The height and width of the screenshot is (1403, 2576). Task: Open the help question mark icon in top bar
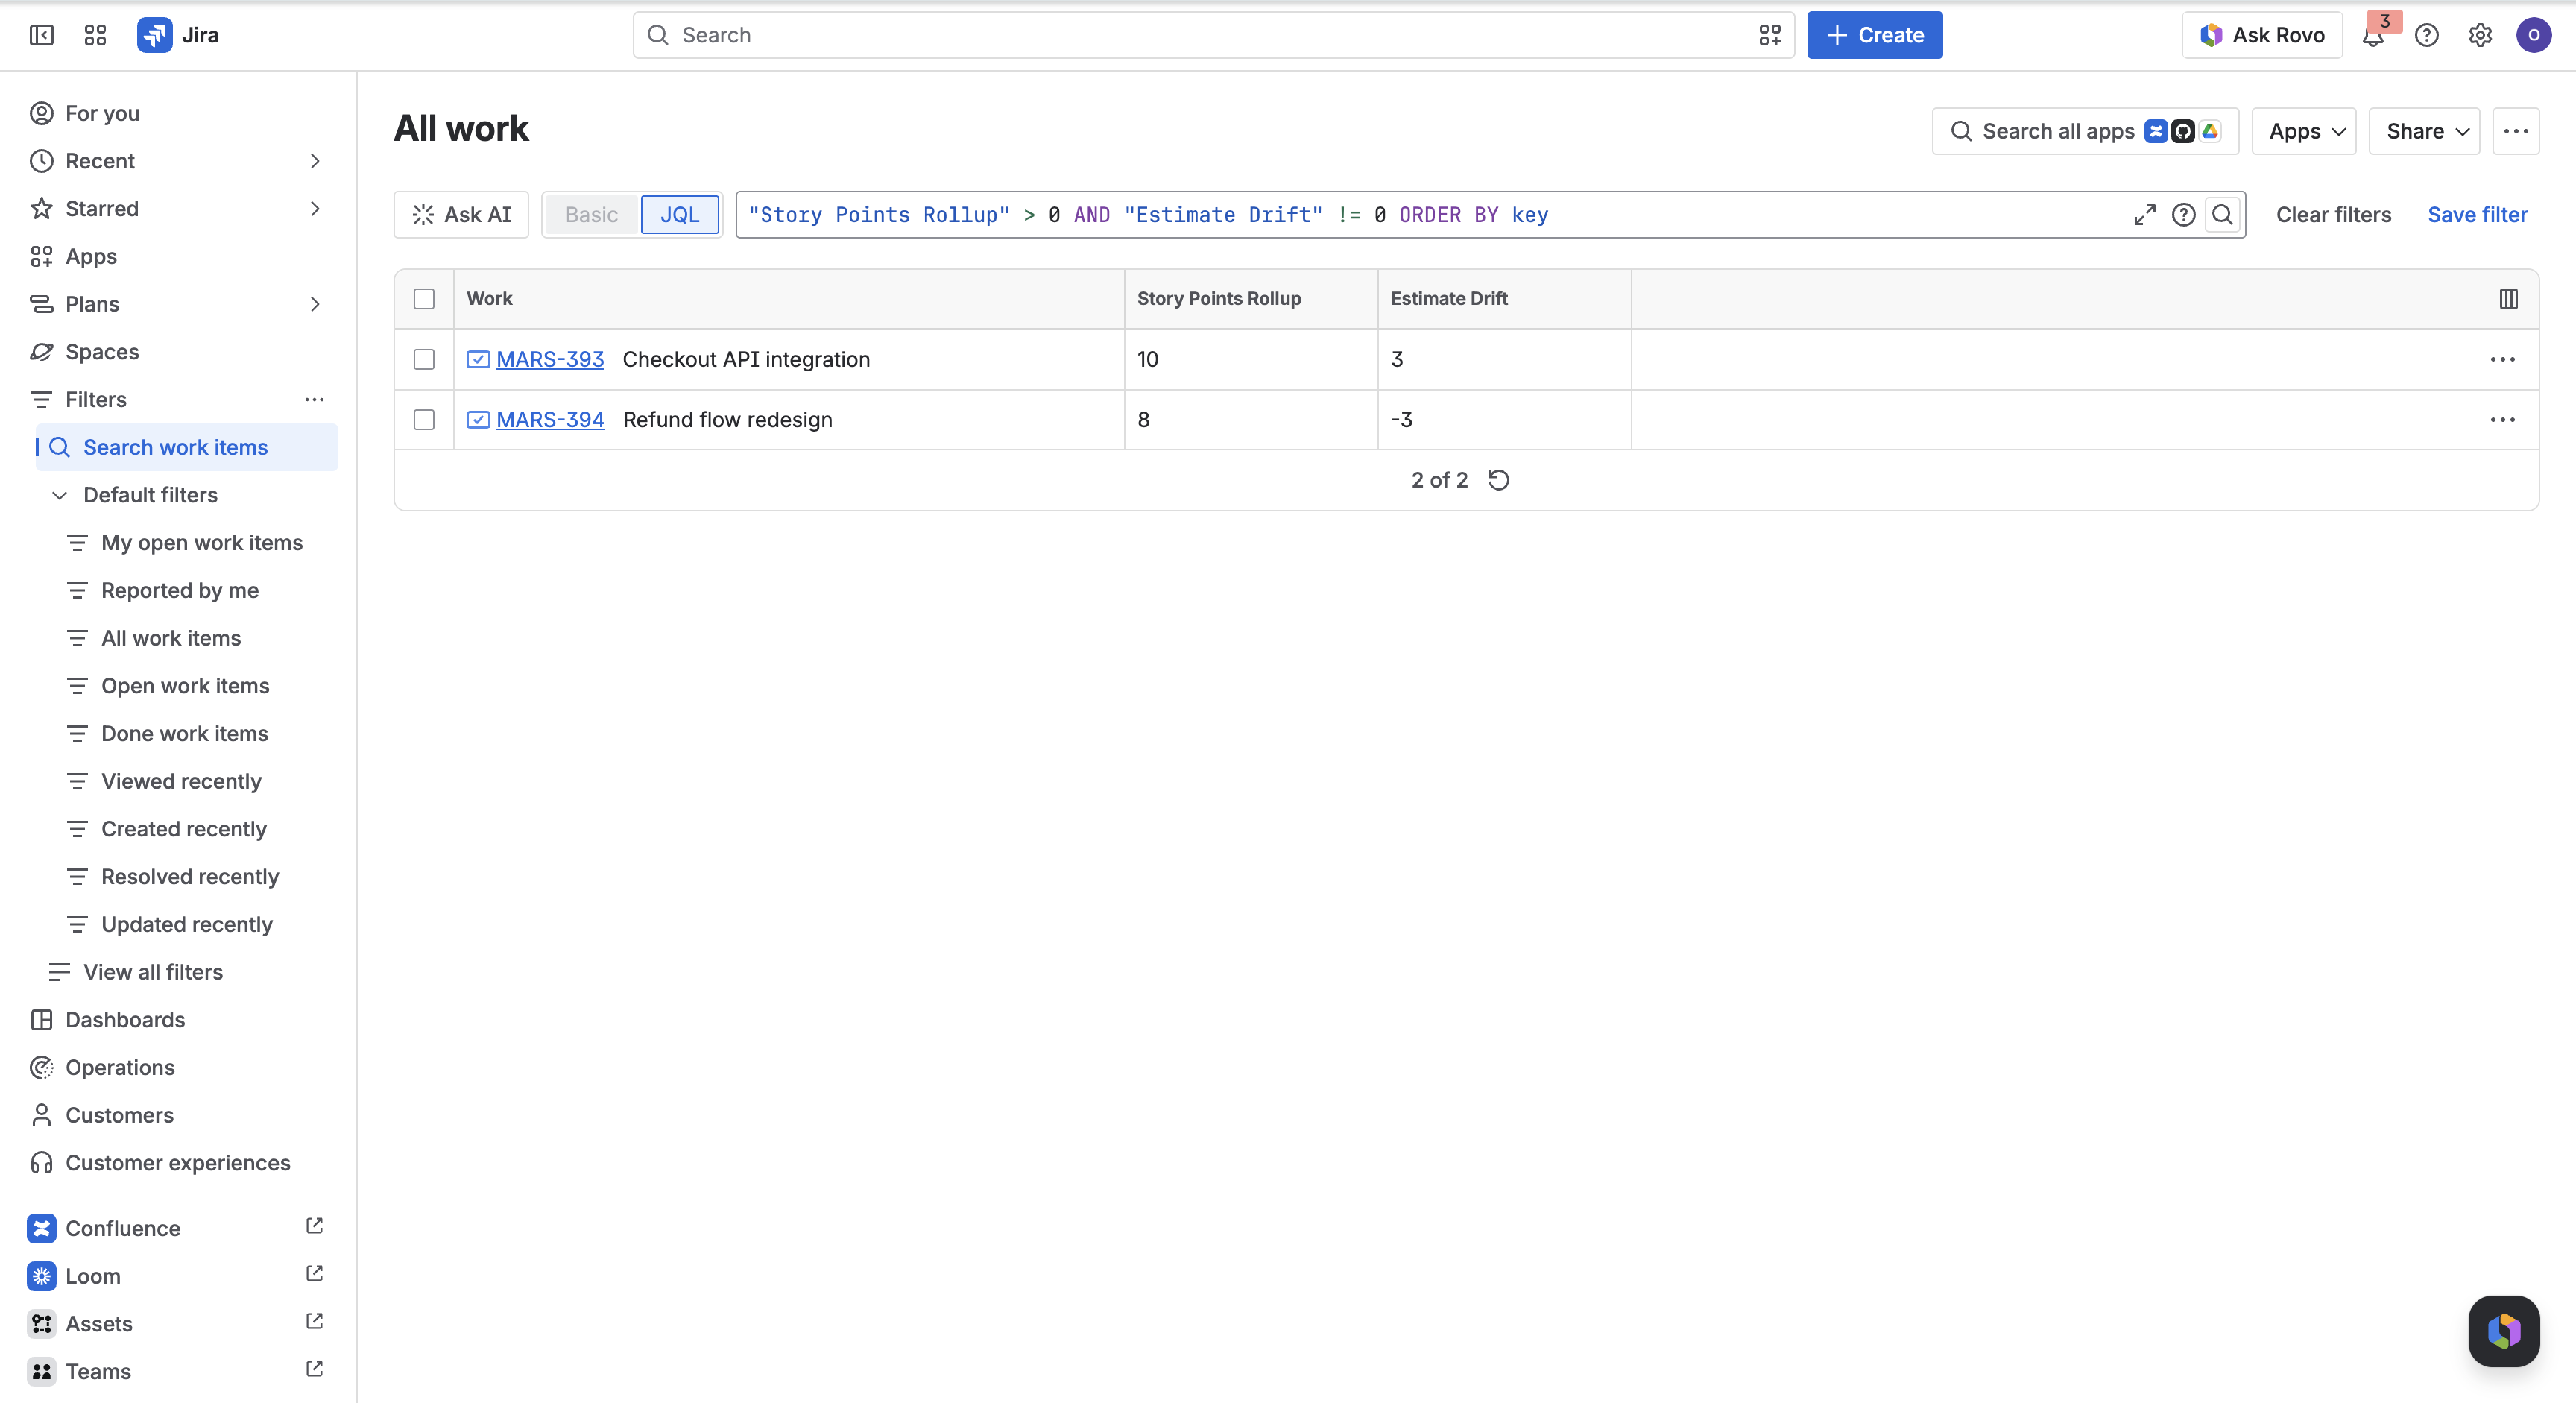2427,36
